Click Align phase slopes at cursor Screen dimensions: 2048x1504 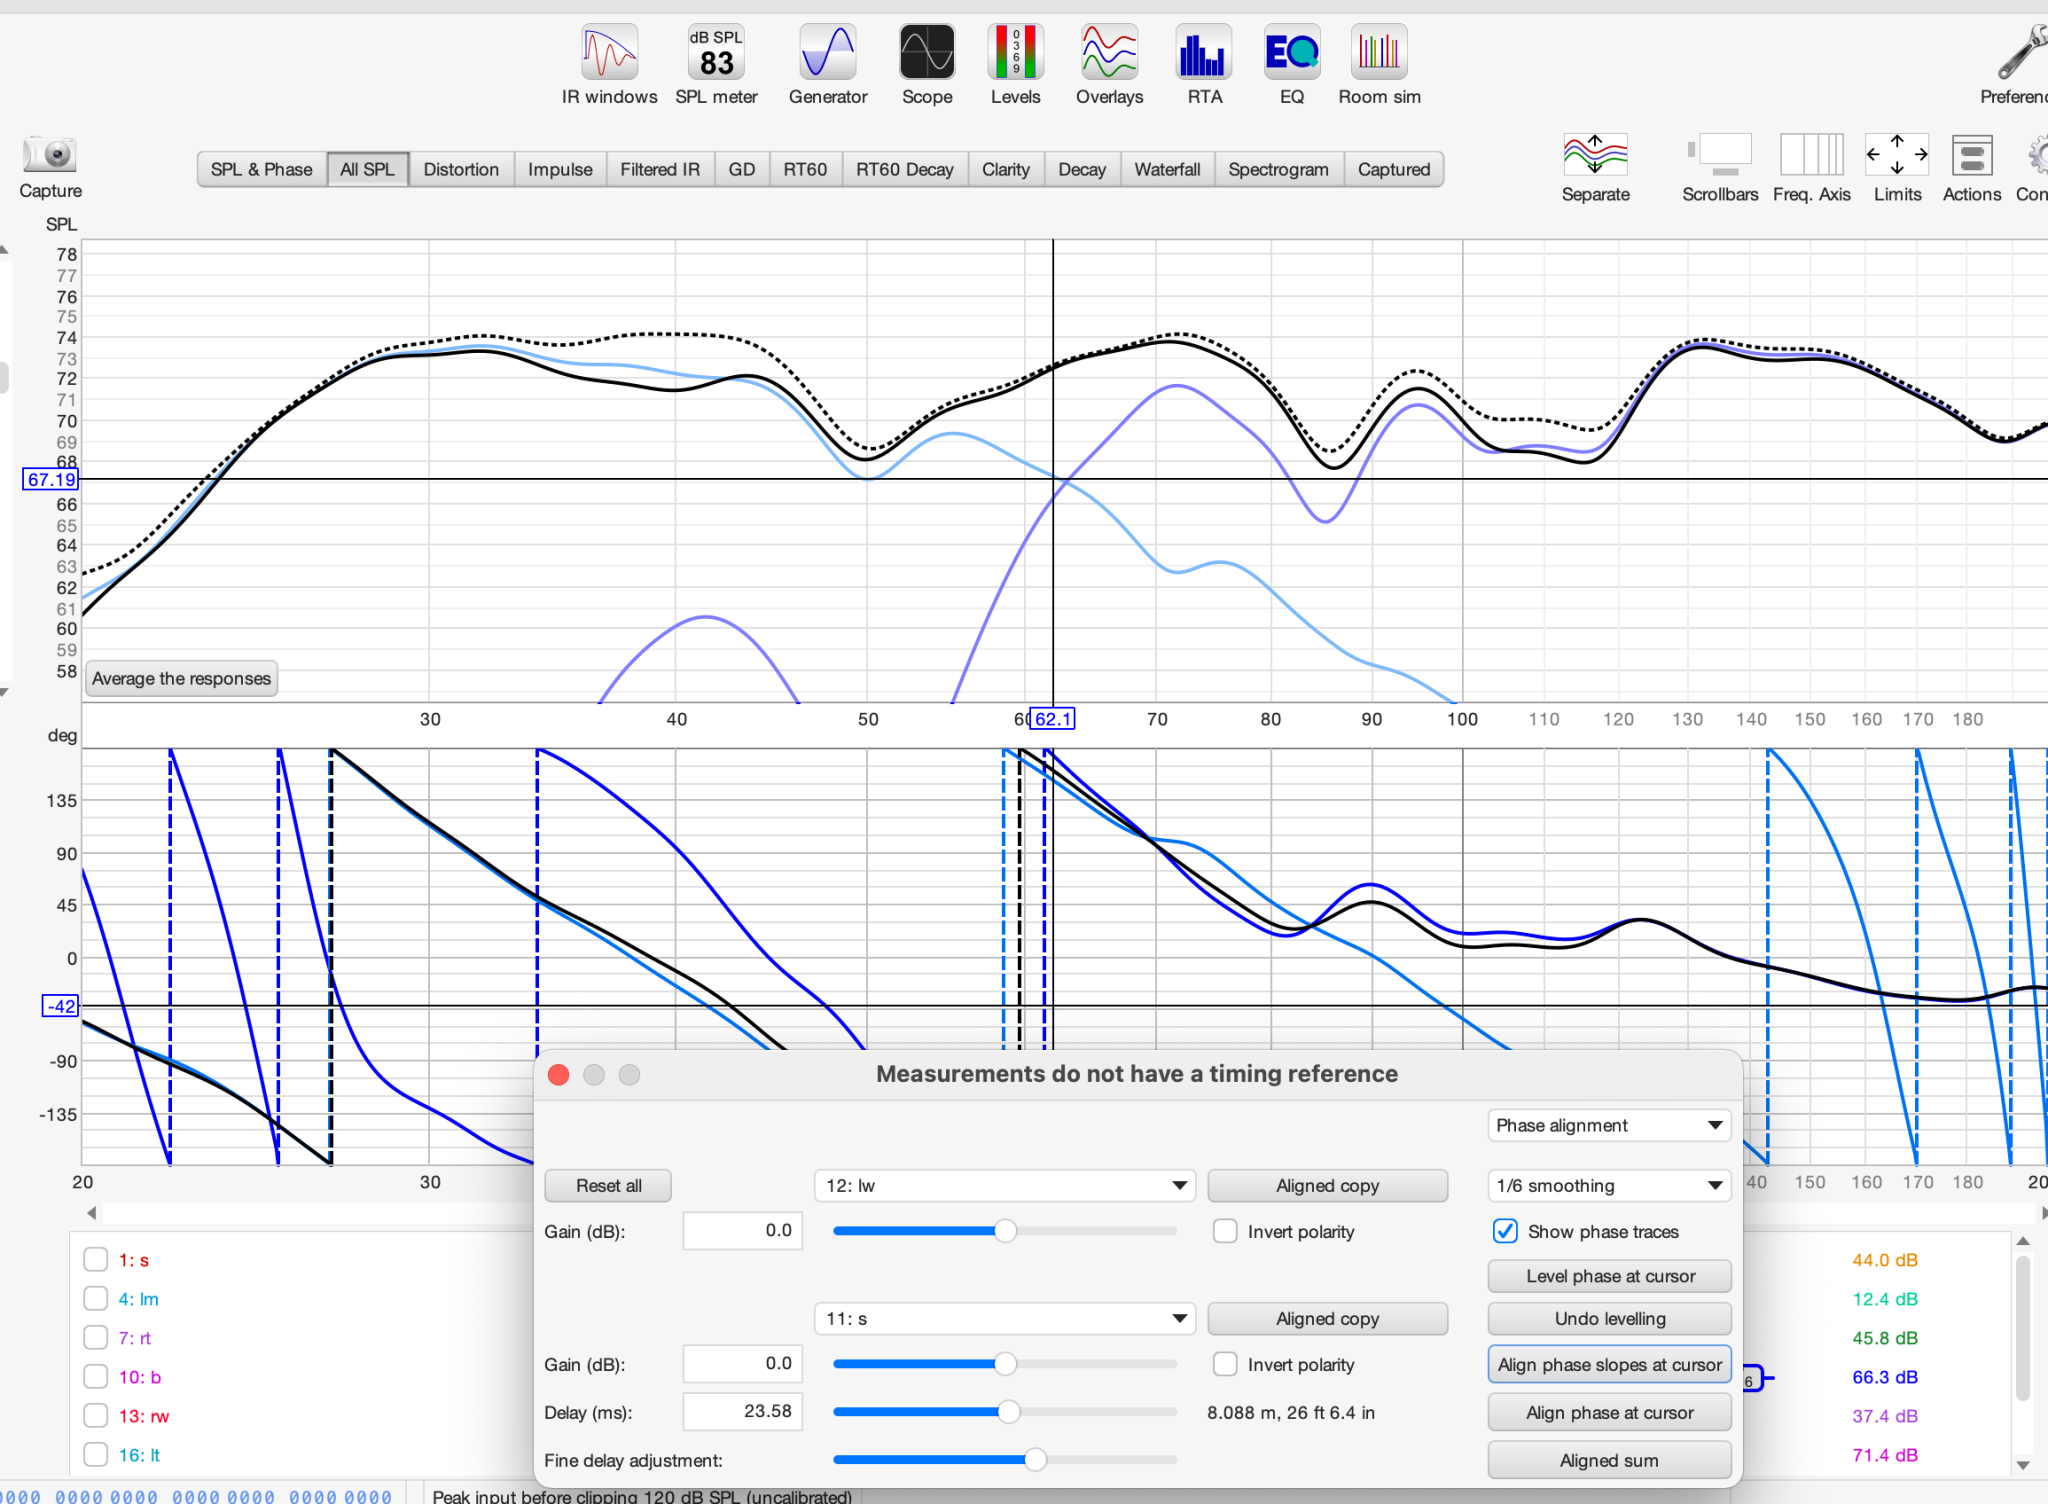click(x=1609, y=1365)
